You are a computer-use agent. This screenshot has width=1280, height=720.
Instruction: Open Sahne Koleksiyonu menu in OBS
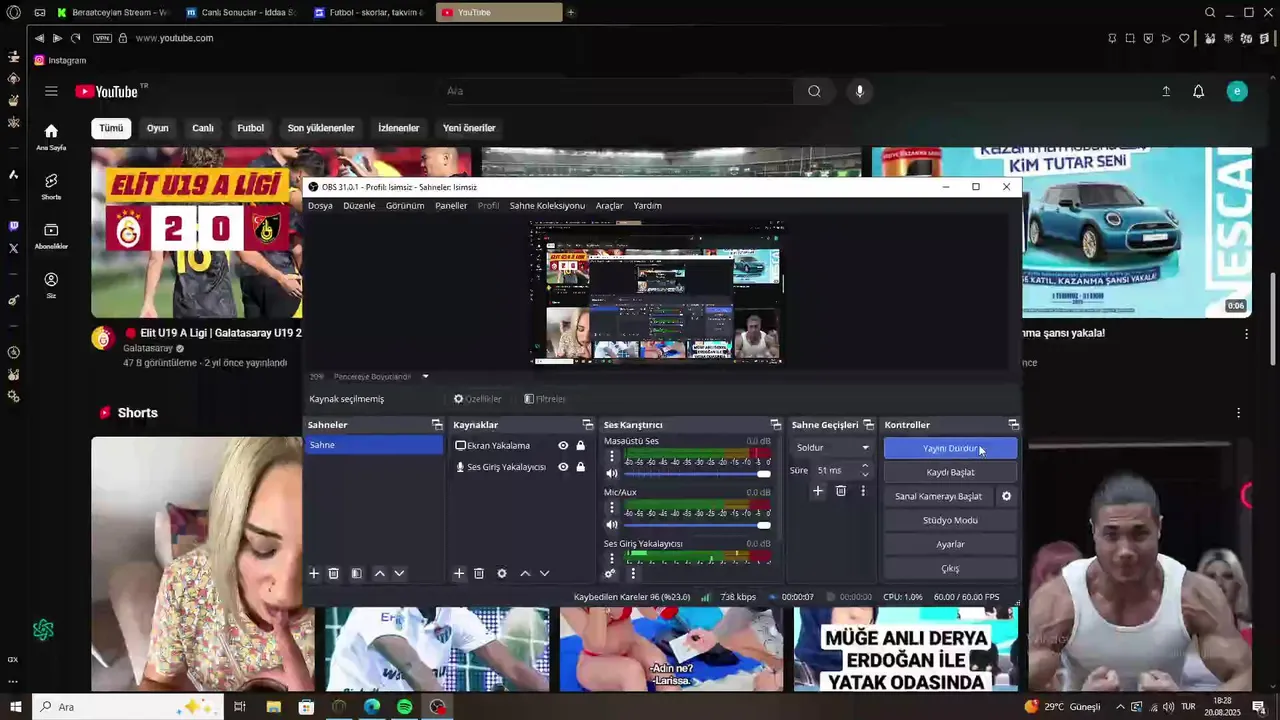tap(547, 206)
